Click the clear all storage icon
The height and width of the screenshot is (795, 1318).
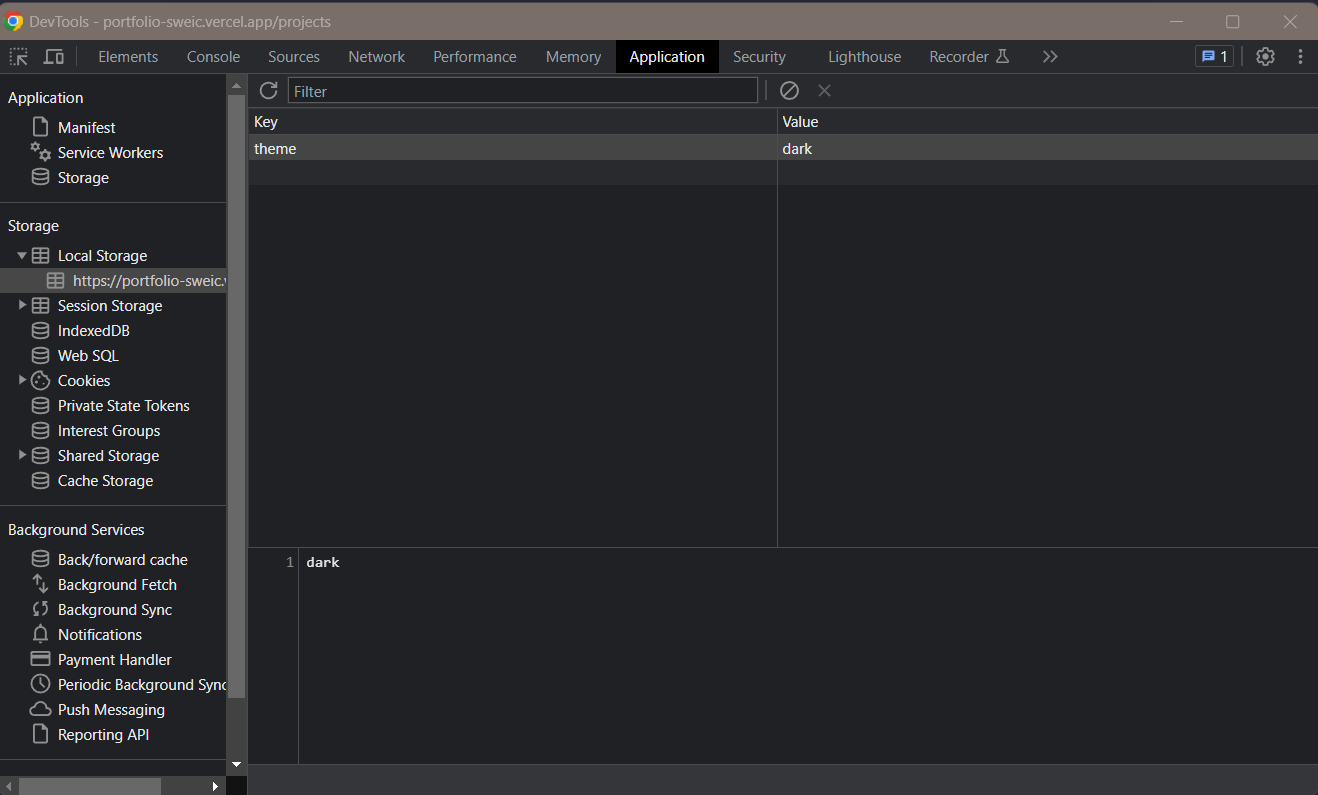coord(789,91)
